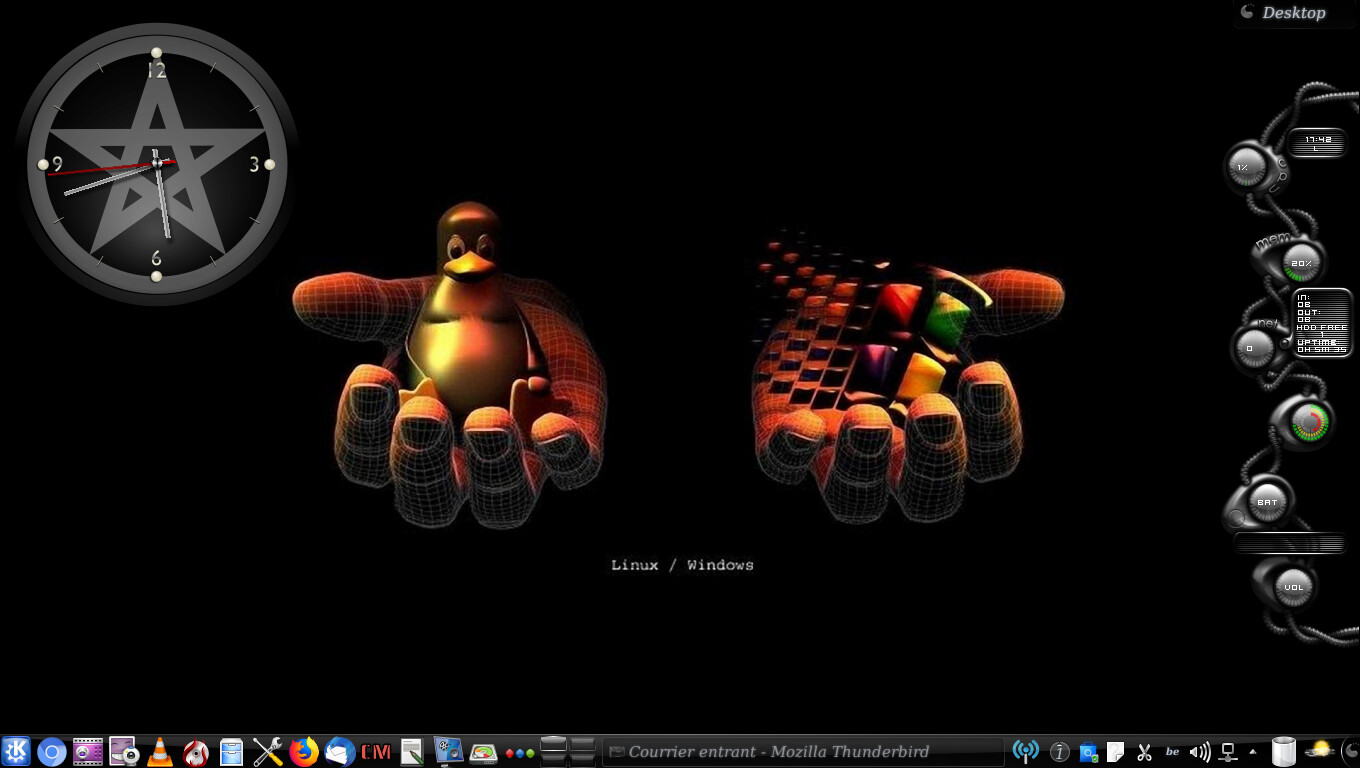Click the information tray icon
Image resolution: width=1360 pixels, height=768 pixels.
(1060, 751)
